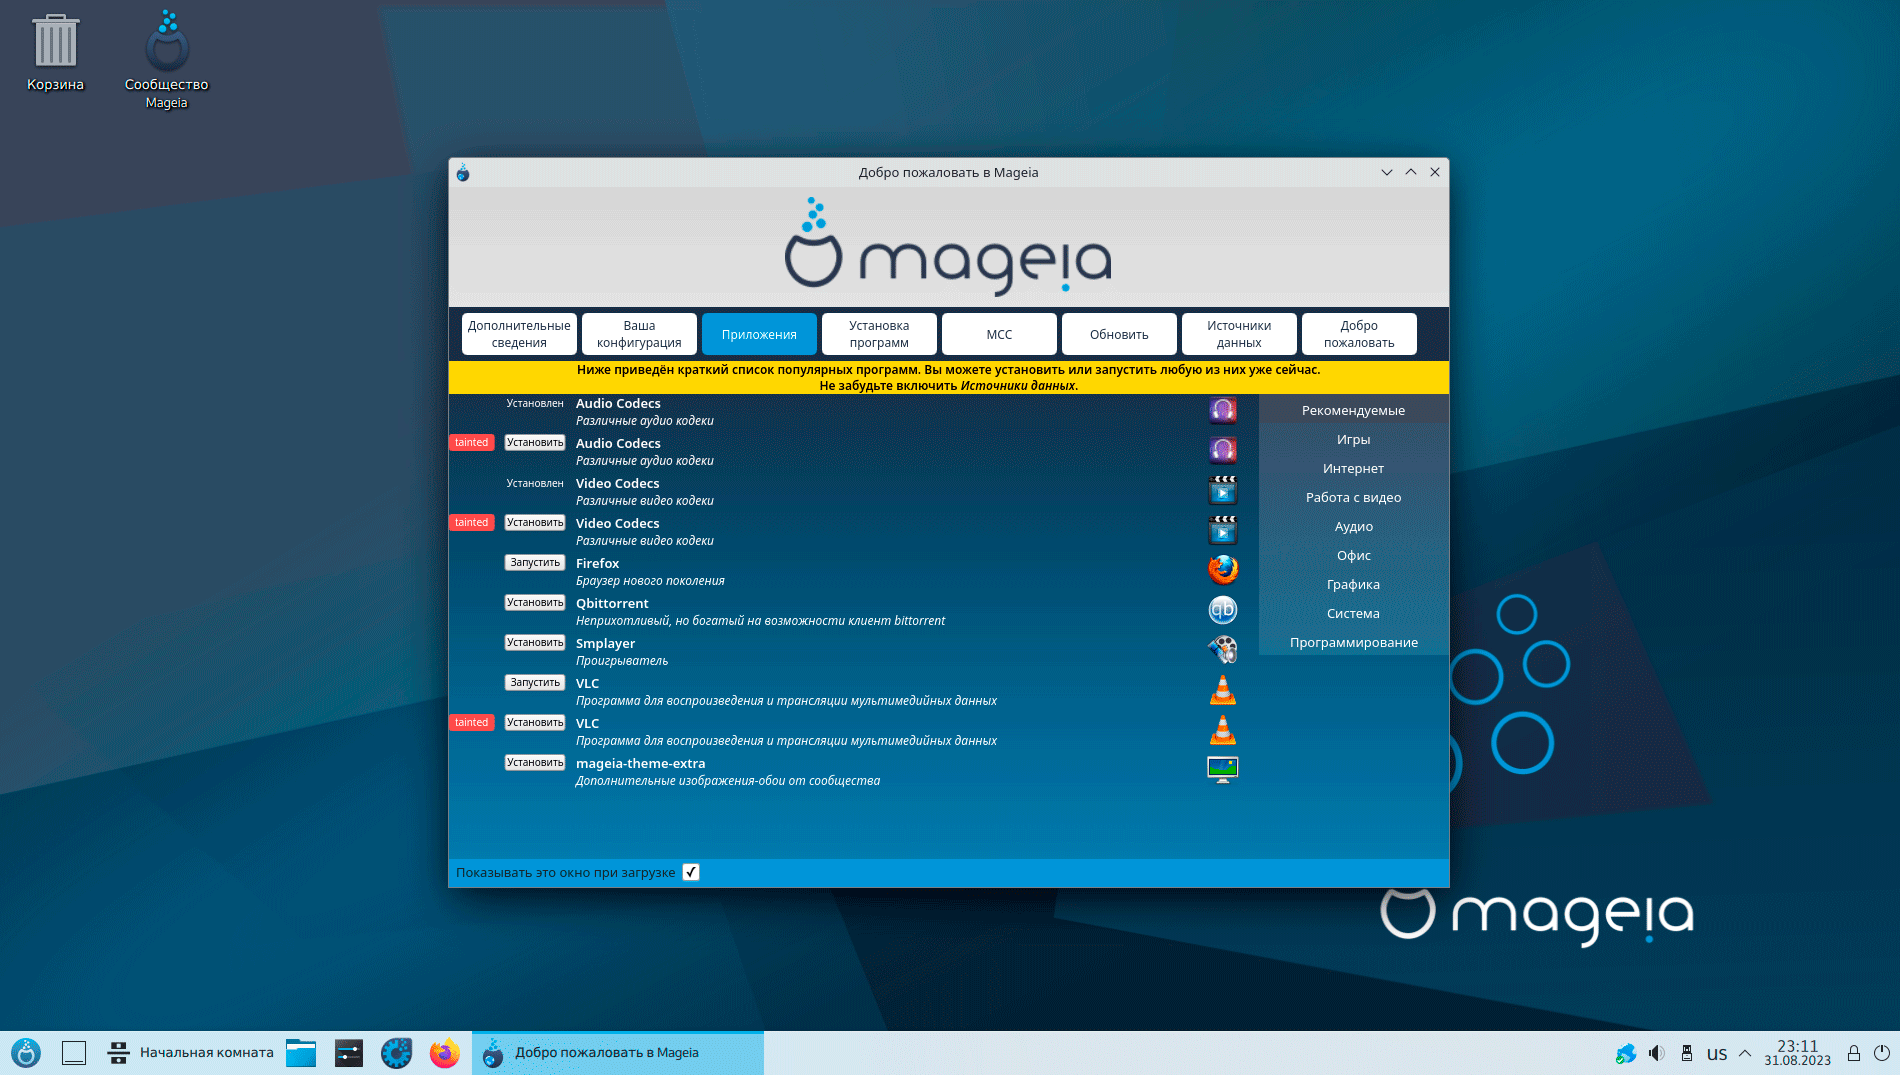Screen dimensions: 1900x1075
Task: Open the Mageia application launcher menu
Action: tap(26, 1053)
